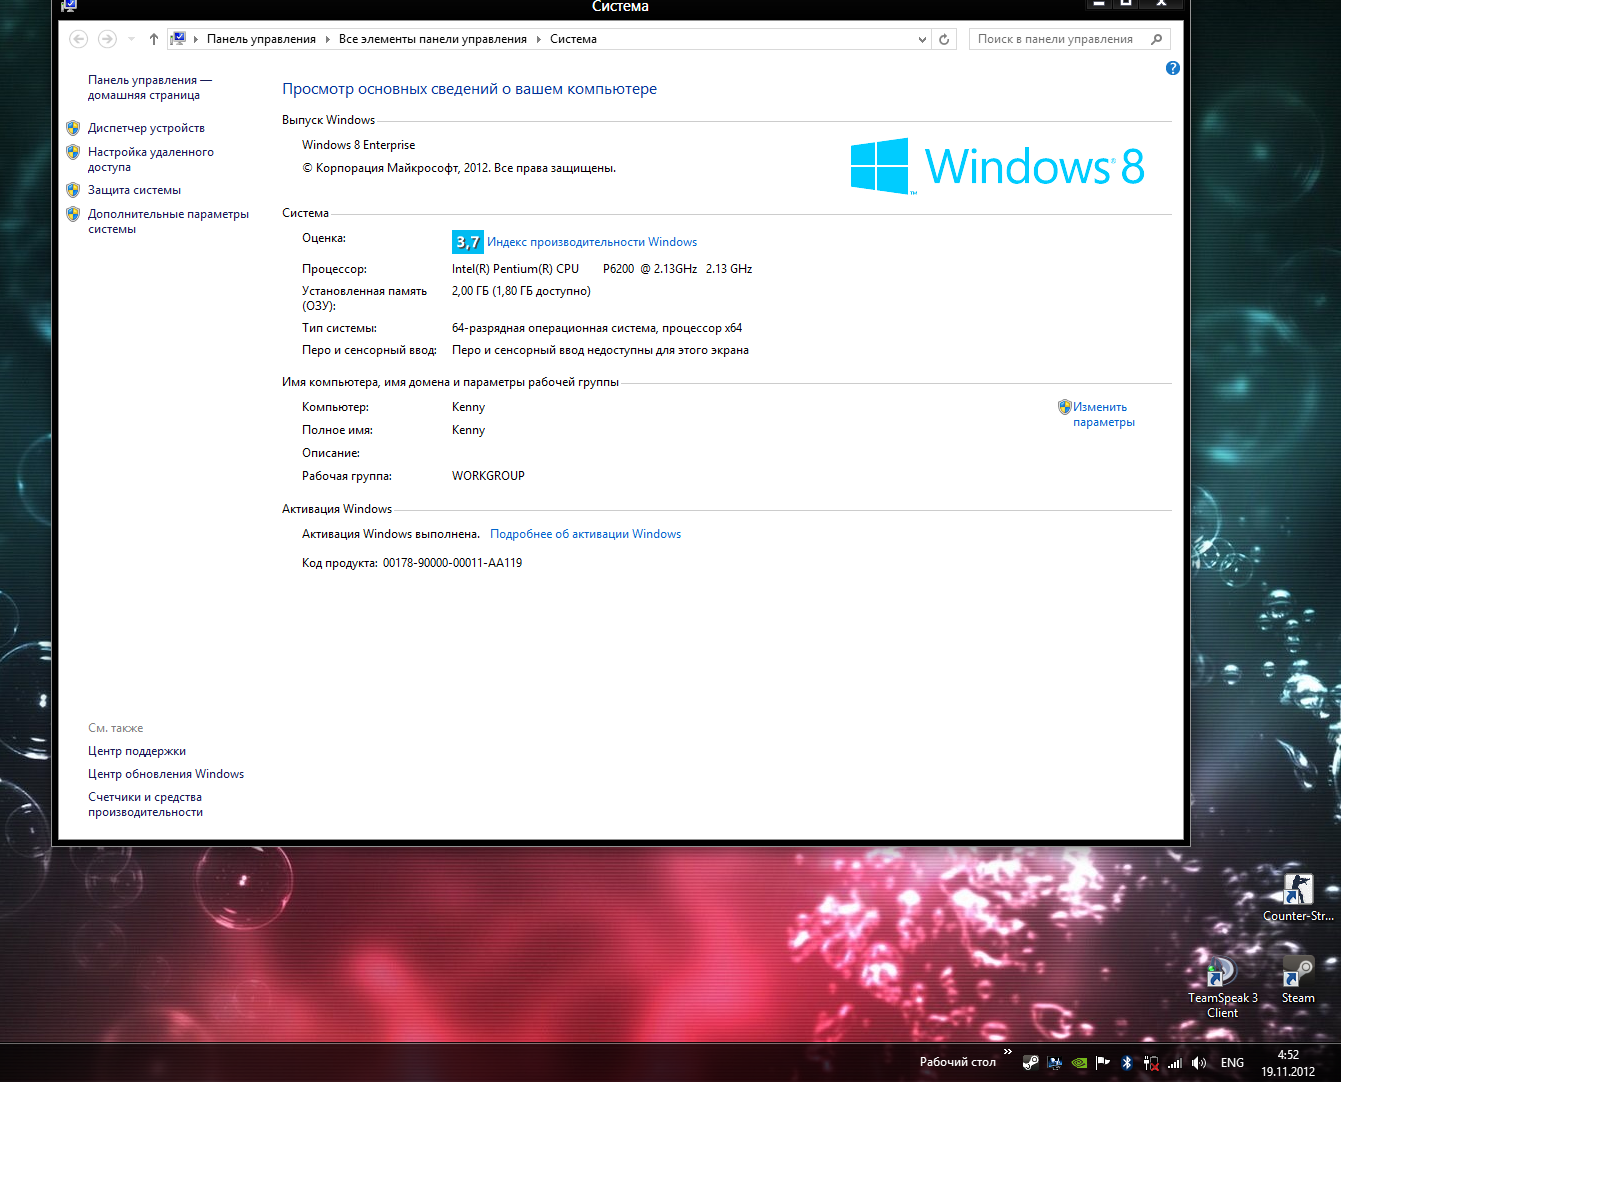Expand the chevron after Панель управления breadcrumb
This screenshot has height=1200, width=1600.
[x=327, y=39]
